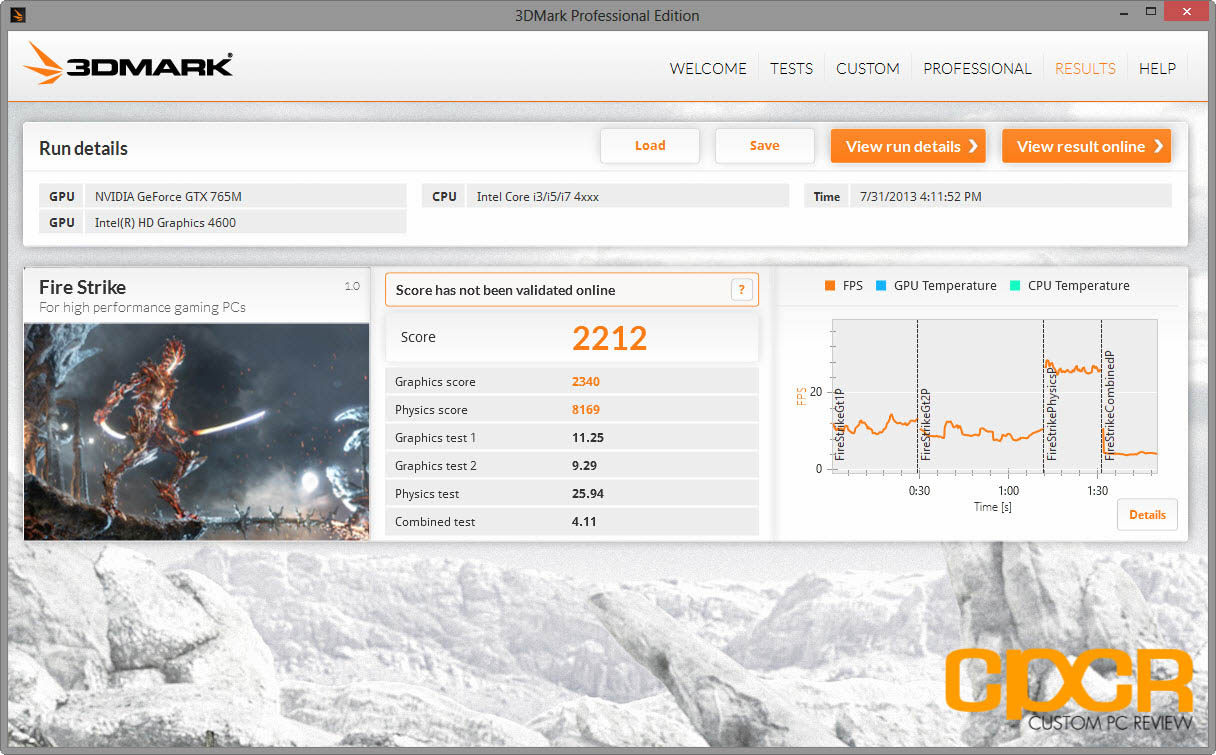
Task: Click the time value 7/31/2013 4:11:52 PM
Action: click(x=1010, y=196)
